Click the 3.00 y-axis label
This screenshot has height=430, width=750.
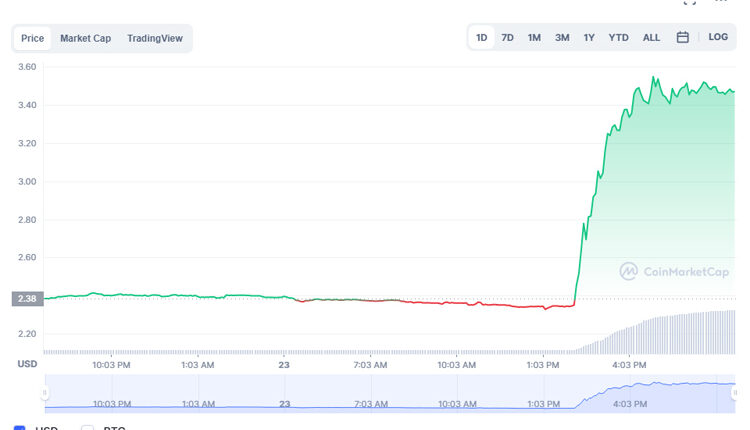pos(27,182)
